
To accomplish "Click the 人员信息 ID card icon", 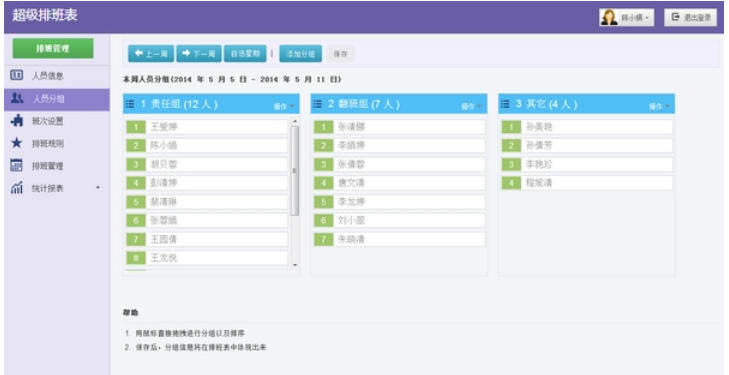I will [16, 75].
